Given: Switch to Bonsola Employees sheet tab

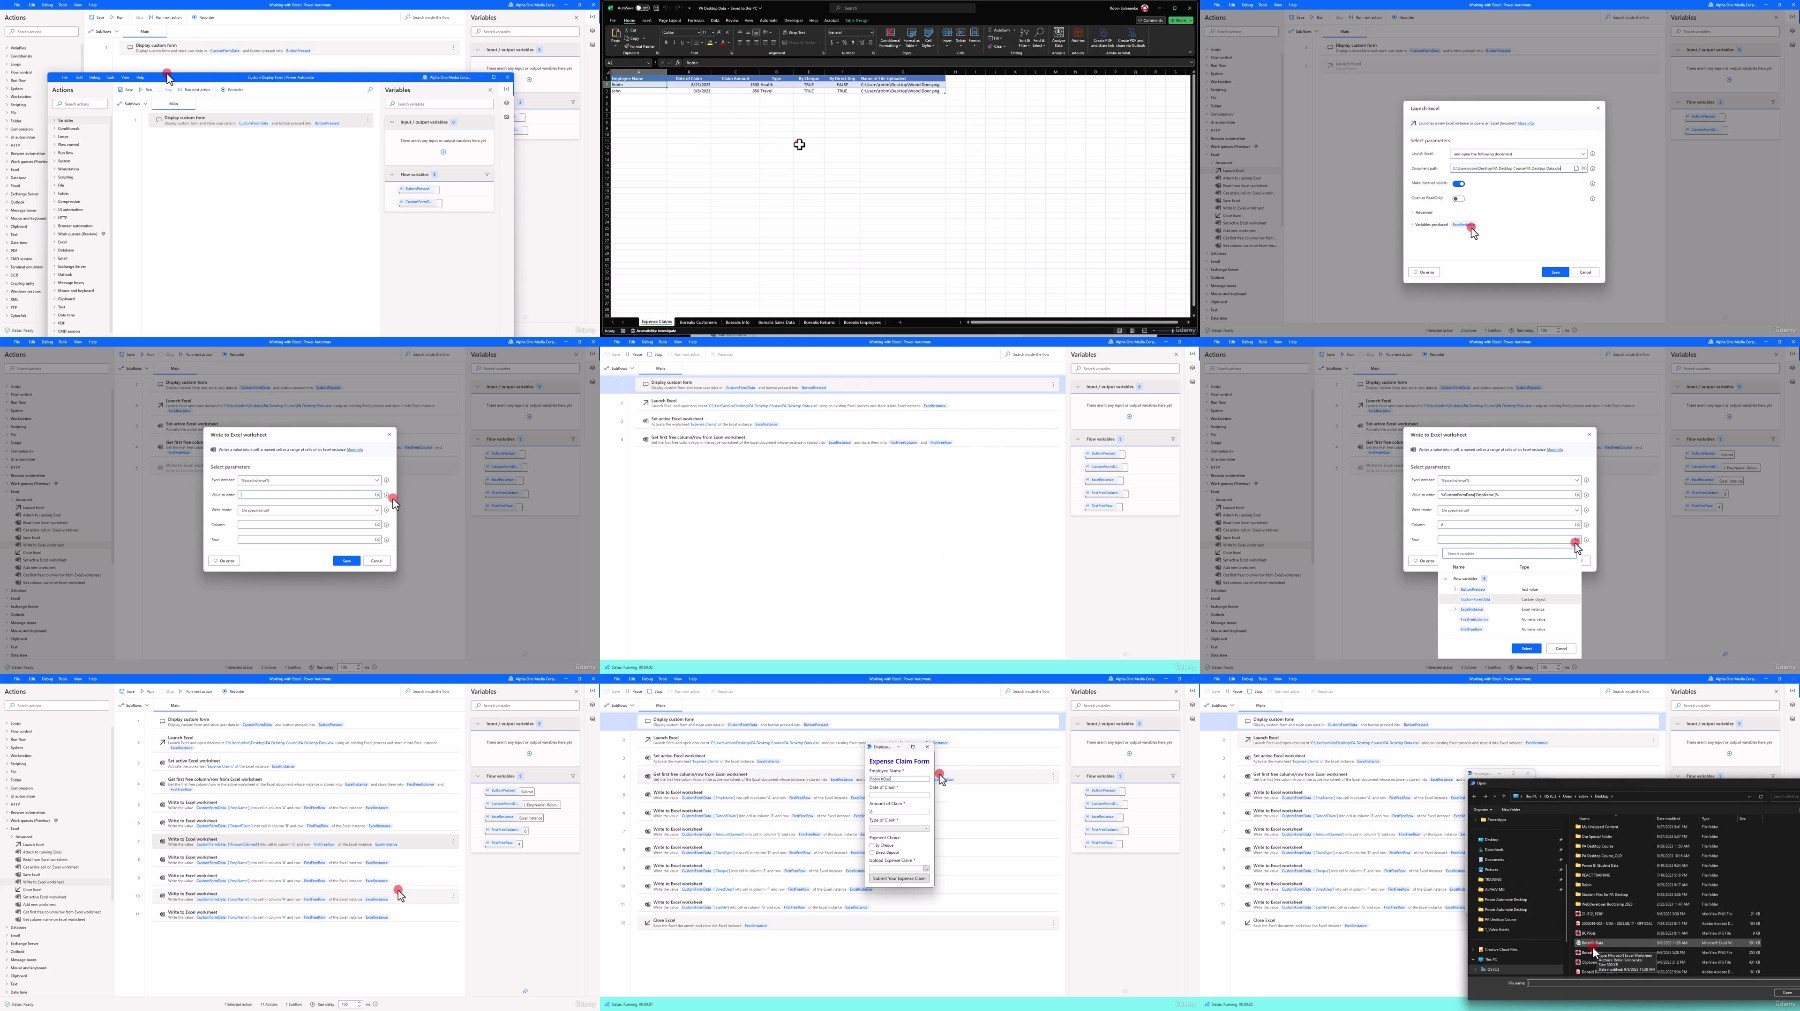Looking at the screenshot, I should pyautogui.click(x=862, y=322).
